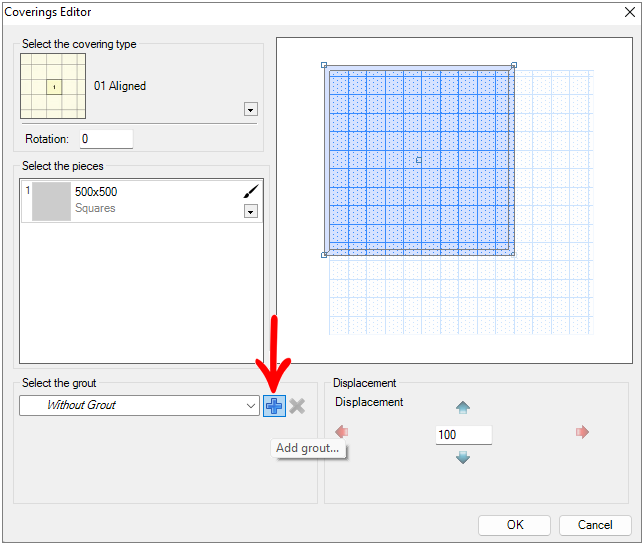Click the Squares label under the 500x500 piece

(95, 208)
